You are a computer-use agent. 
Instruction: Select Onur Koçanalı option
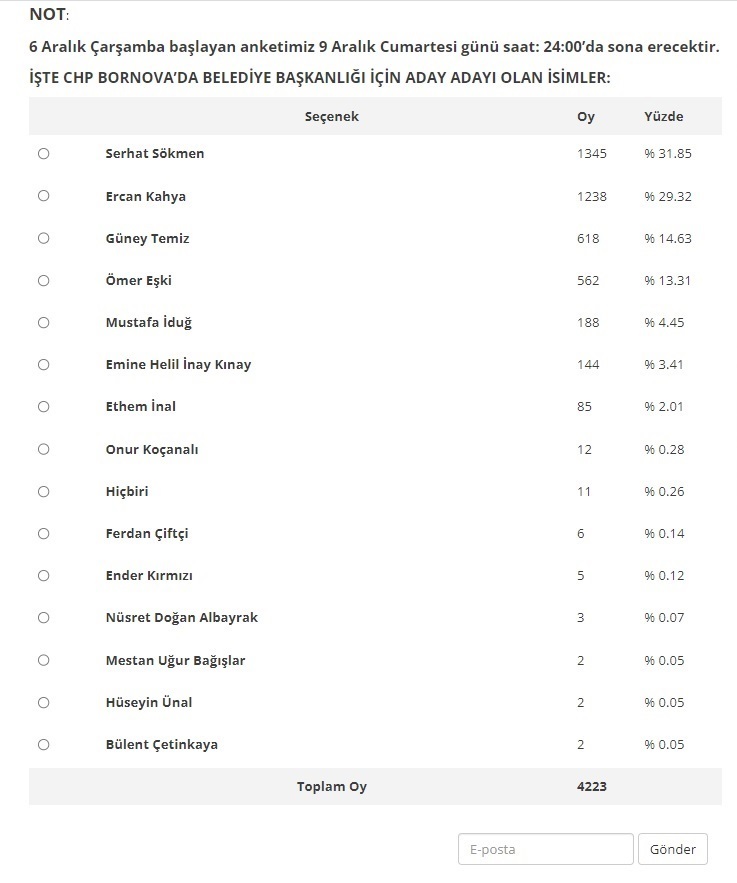click(43, 449)
